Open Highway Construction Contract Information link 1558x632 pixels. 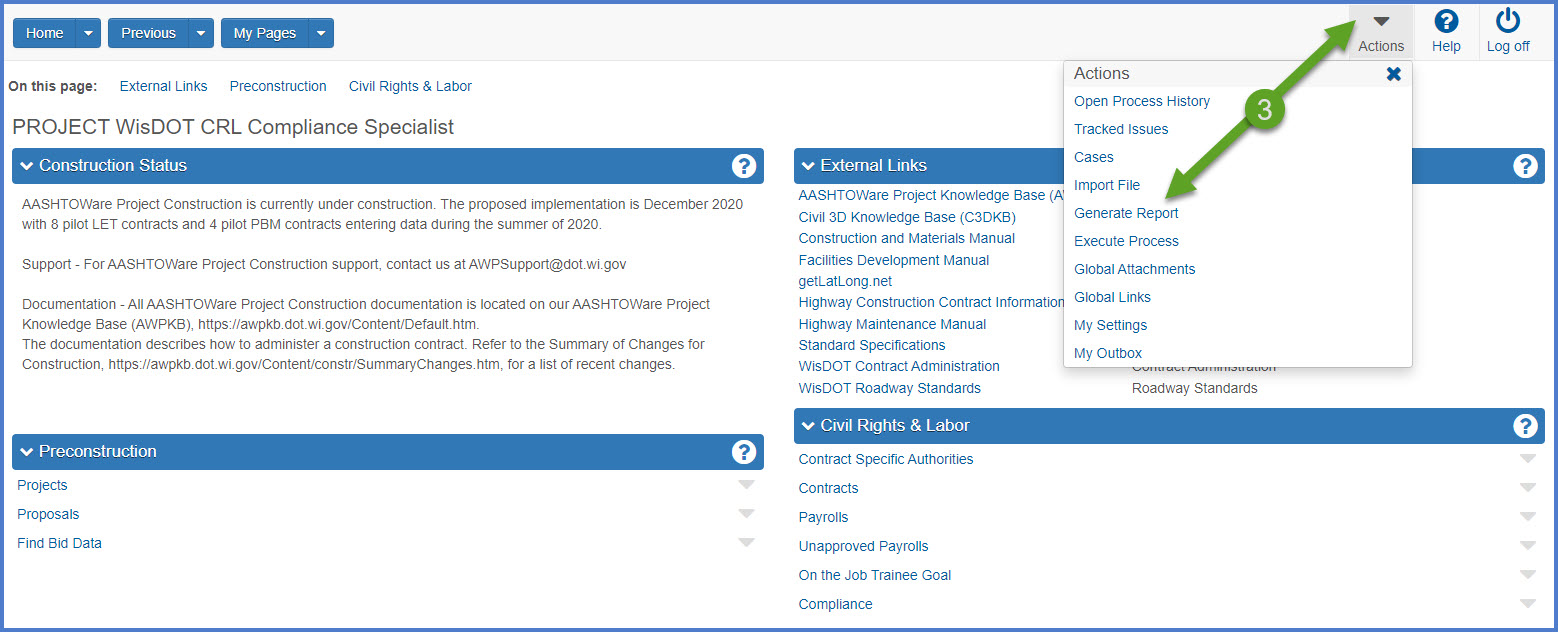click(931, 302)
